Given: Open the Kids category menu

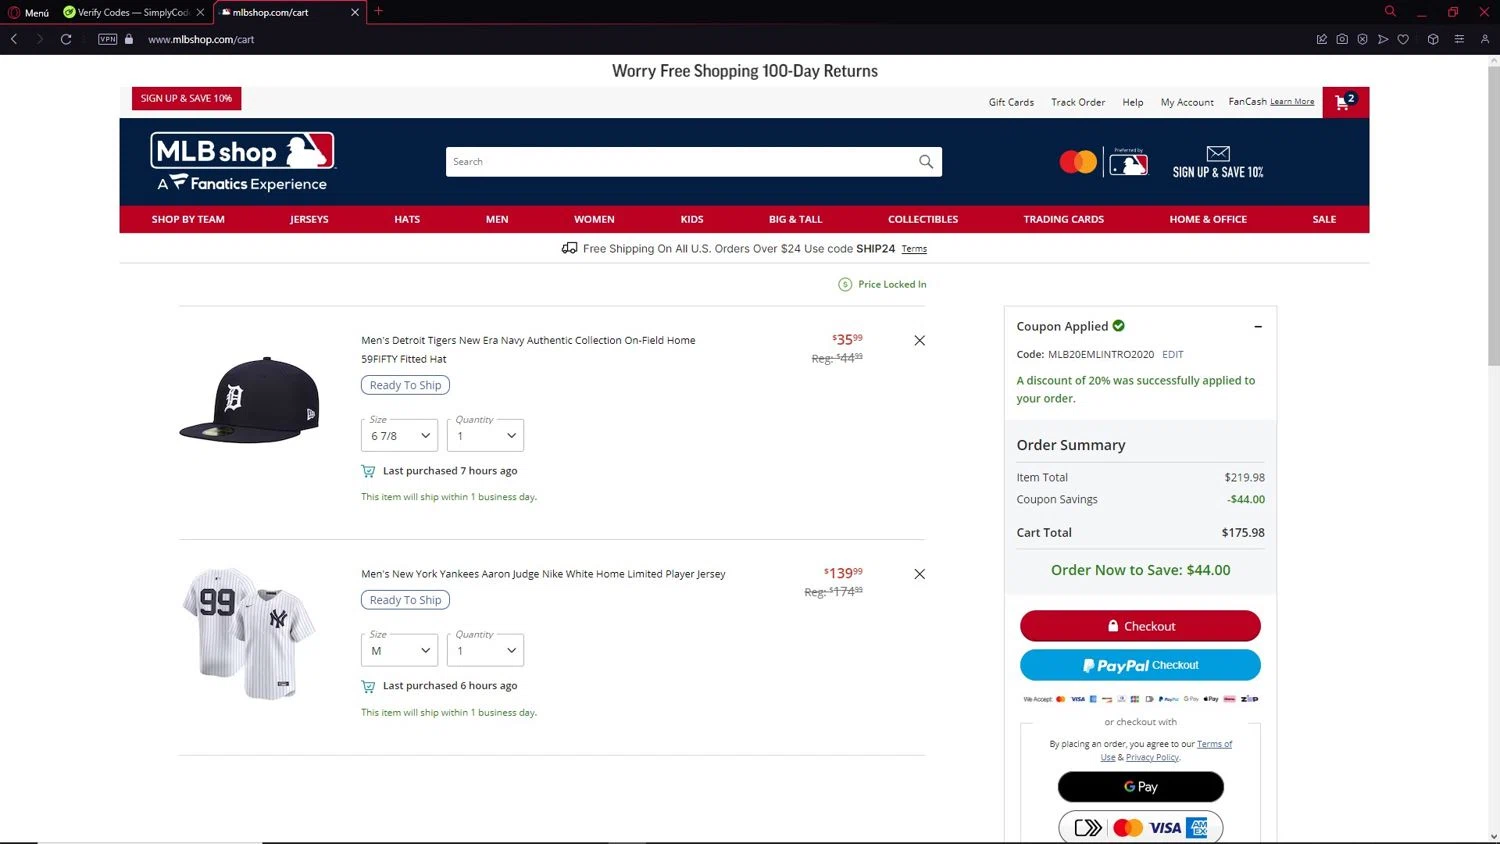Looking at the screenshot, I should click(692, 219).
